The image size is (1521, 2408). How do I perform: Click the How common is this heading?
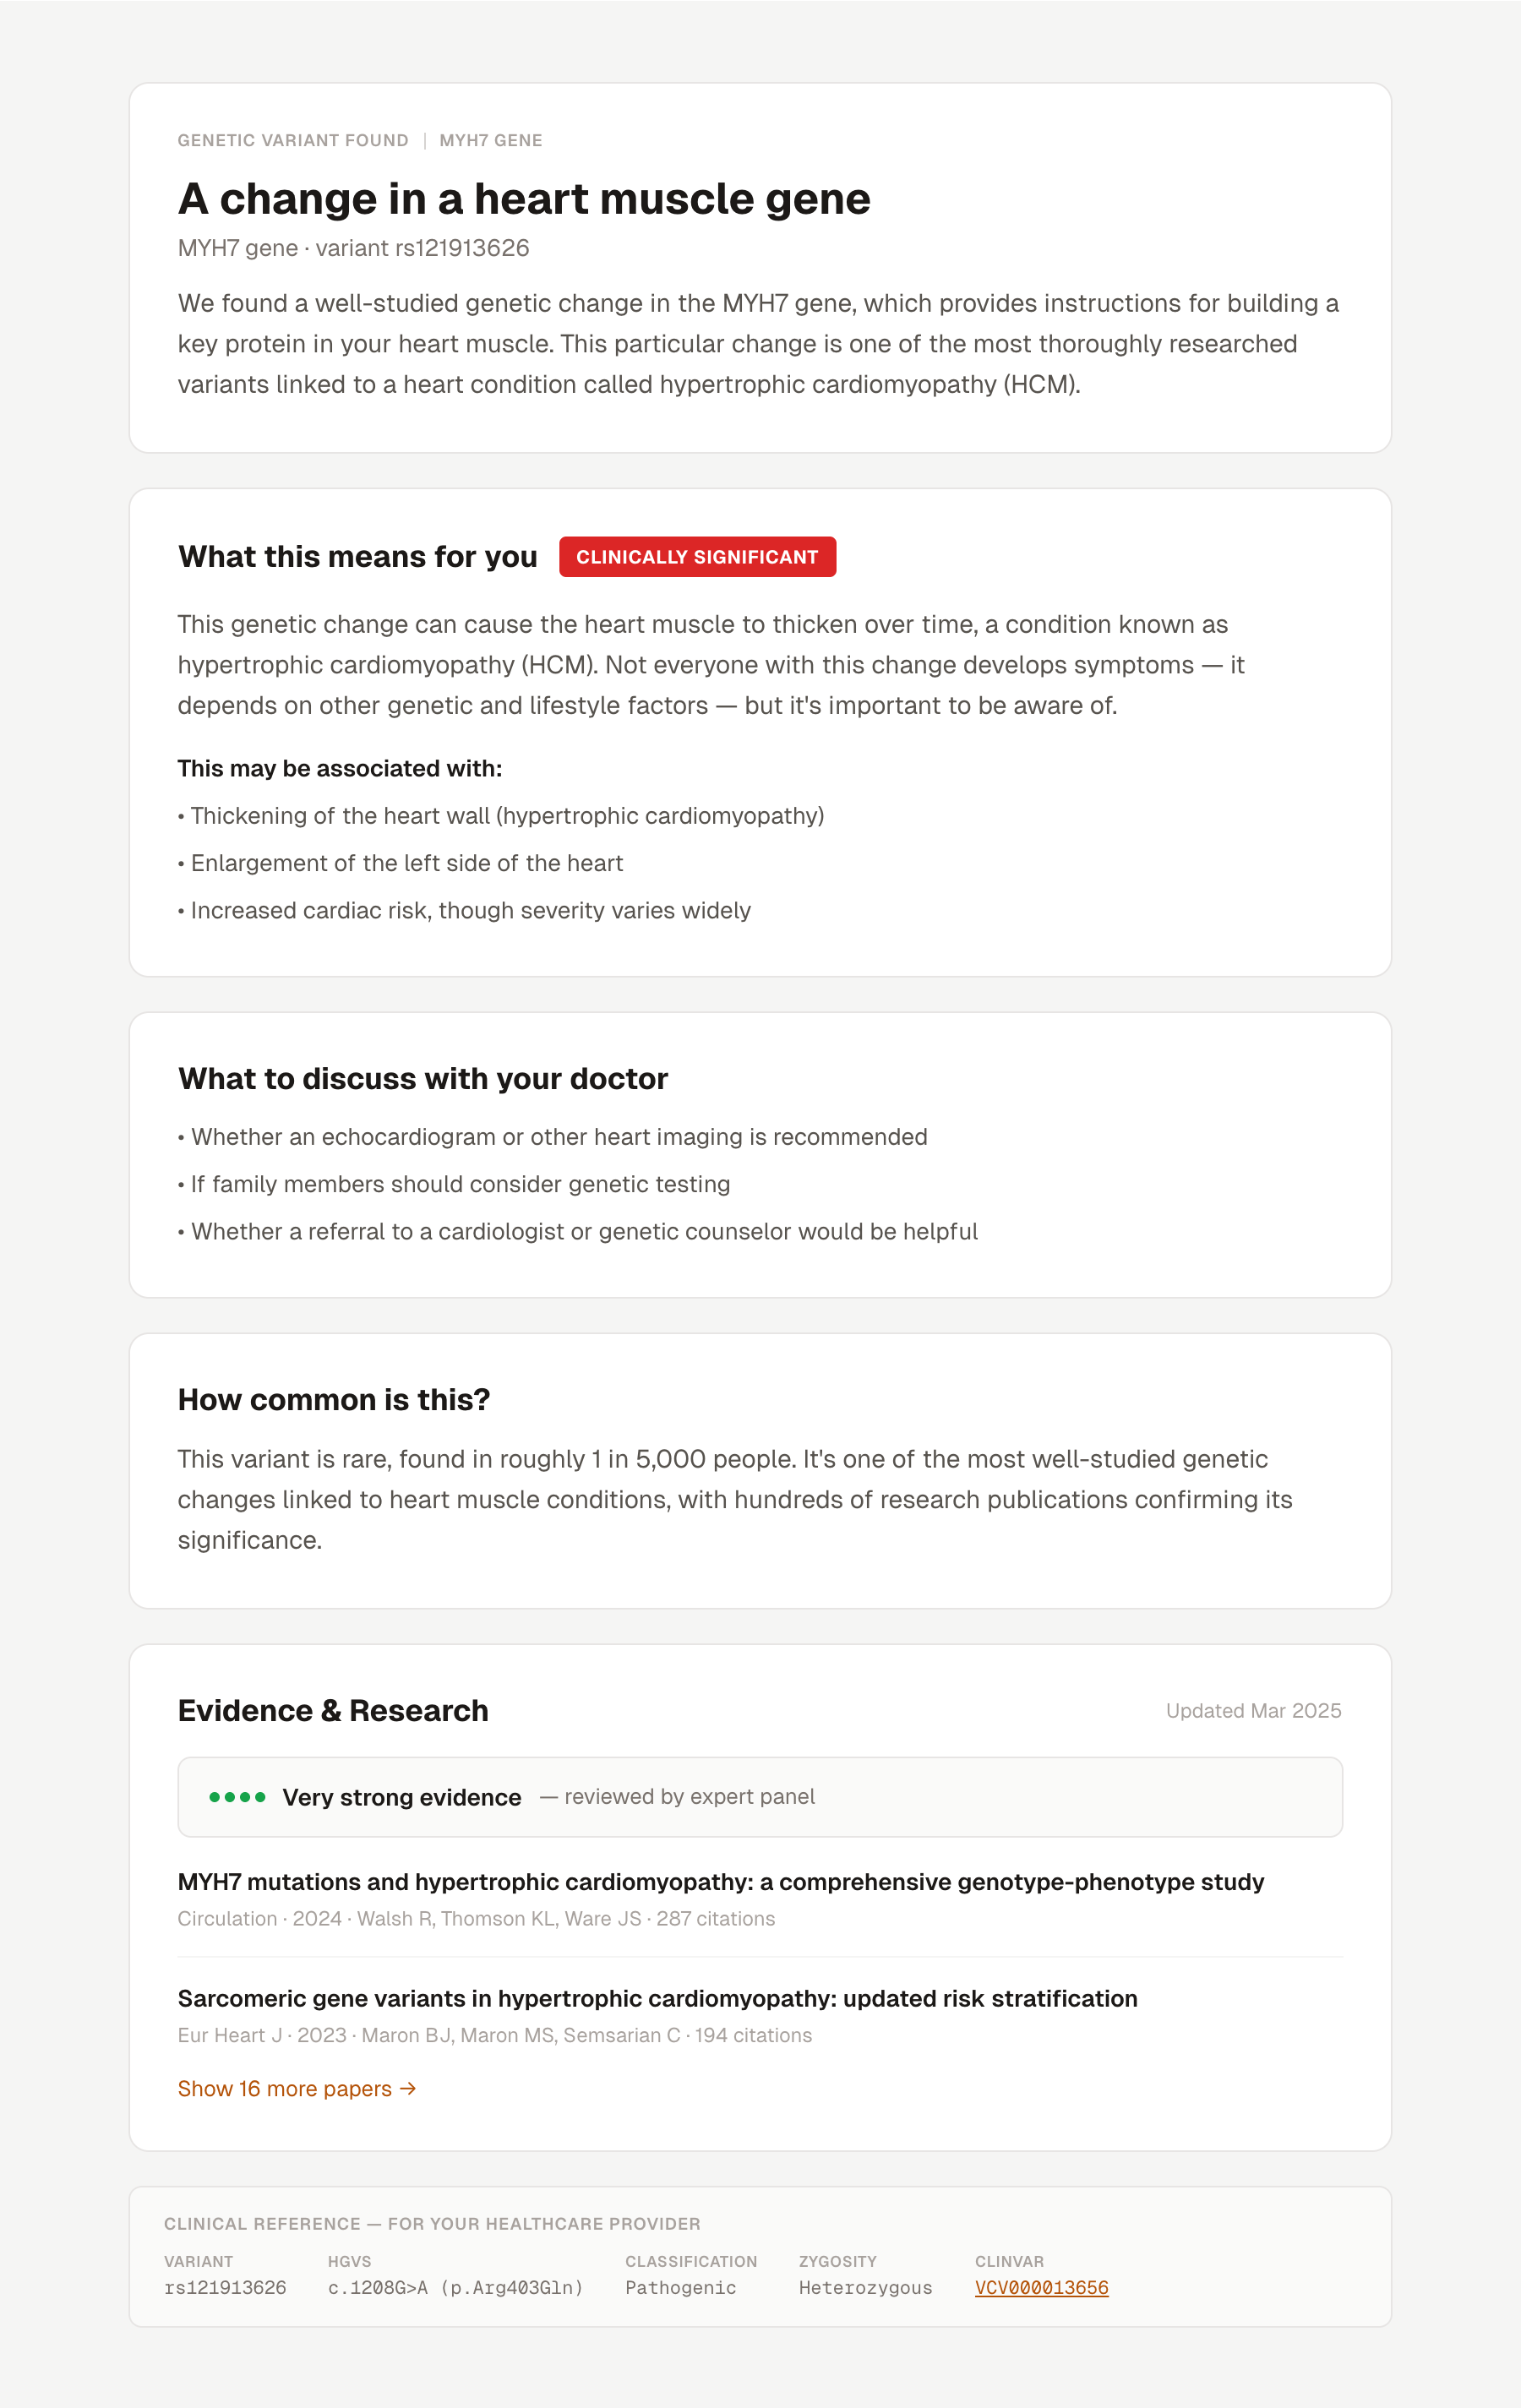[x=334, y=1400]
